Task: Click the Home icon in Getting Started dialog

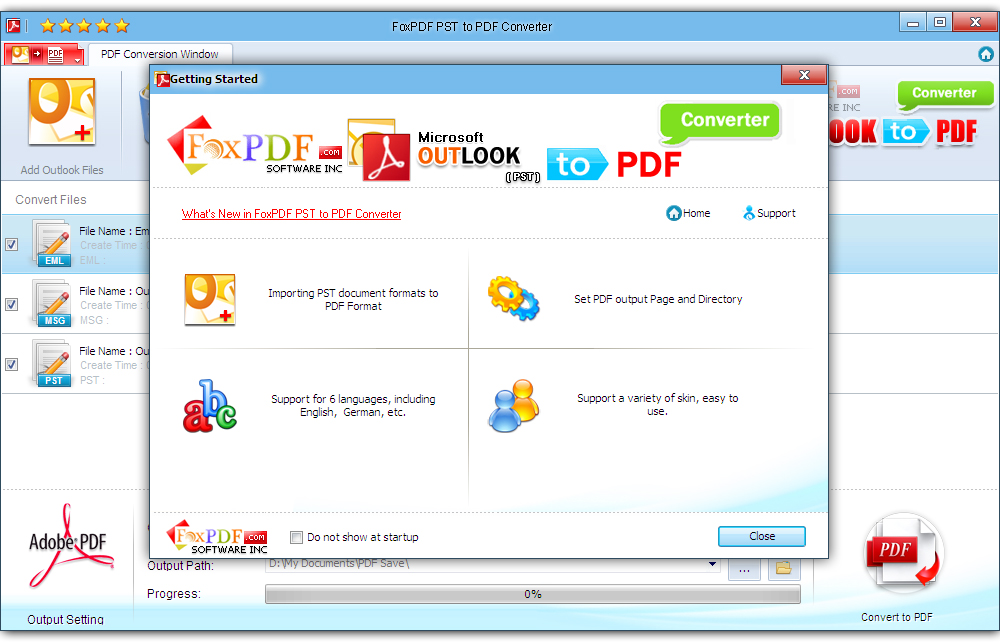Action: (x=673, y=213)
